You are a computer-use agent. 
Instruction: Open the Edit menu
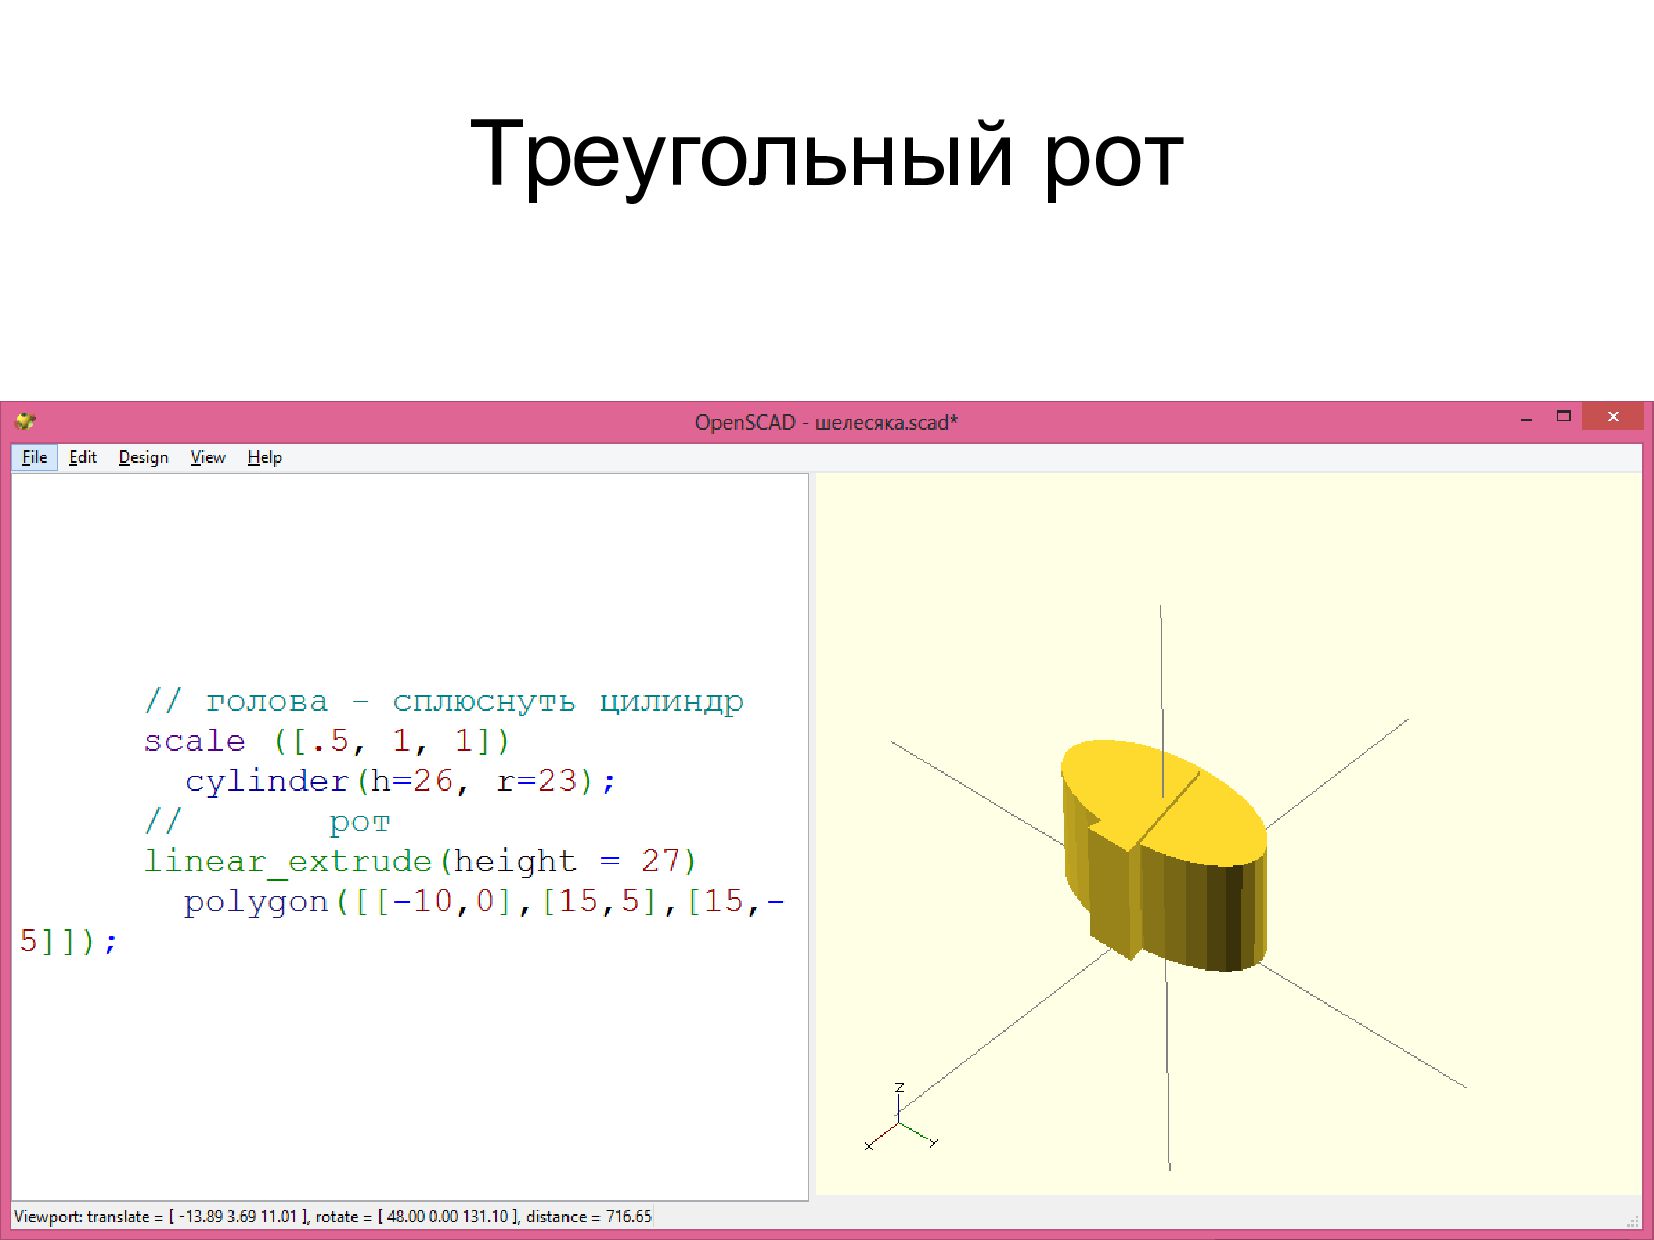(x=83, y=457)
